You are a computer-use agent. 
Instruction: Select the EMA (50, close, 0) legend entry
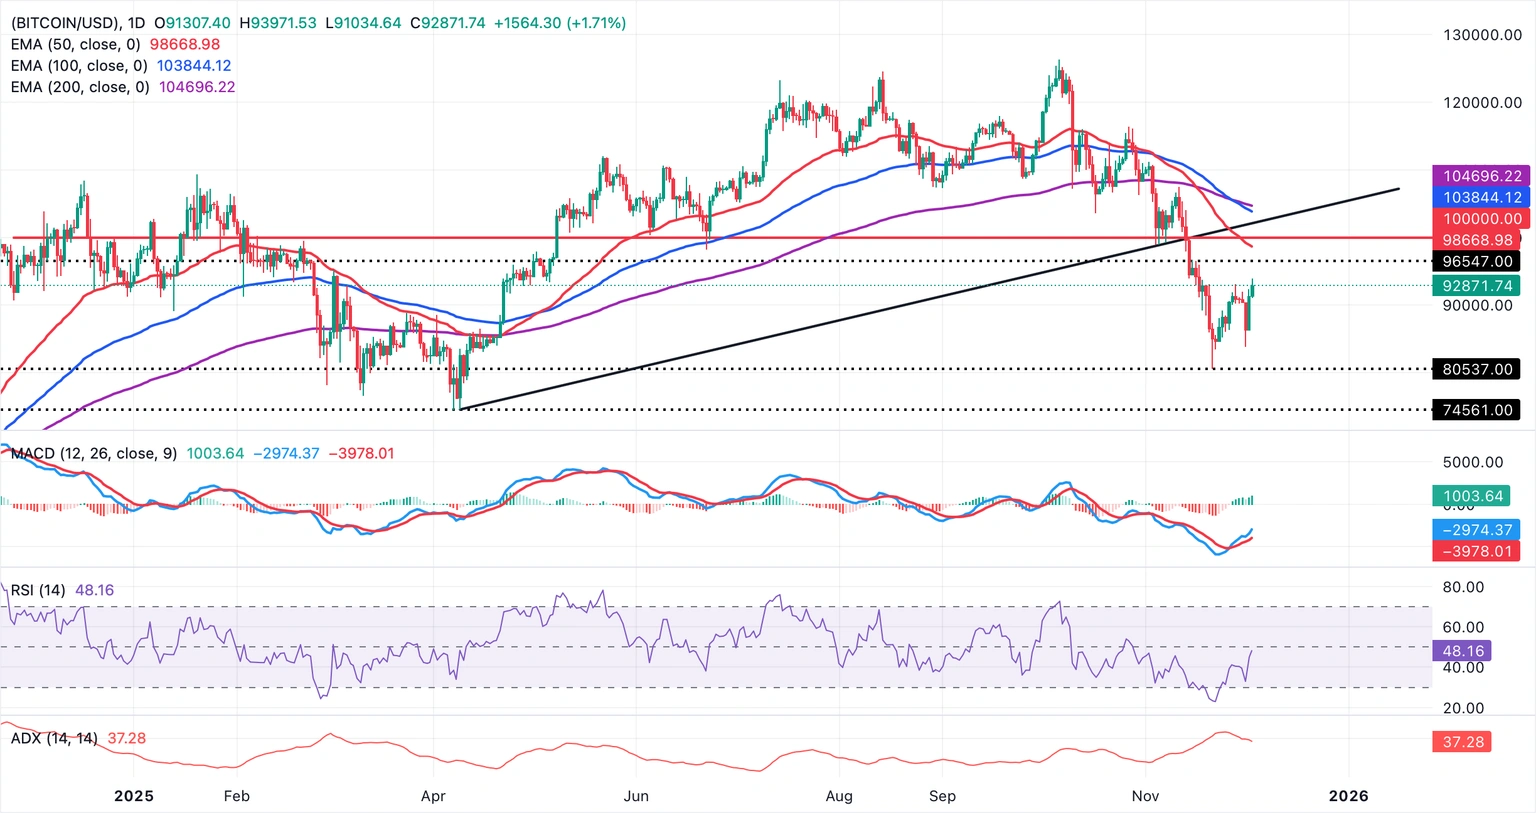[75, 44]
